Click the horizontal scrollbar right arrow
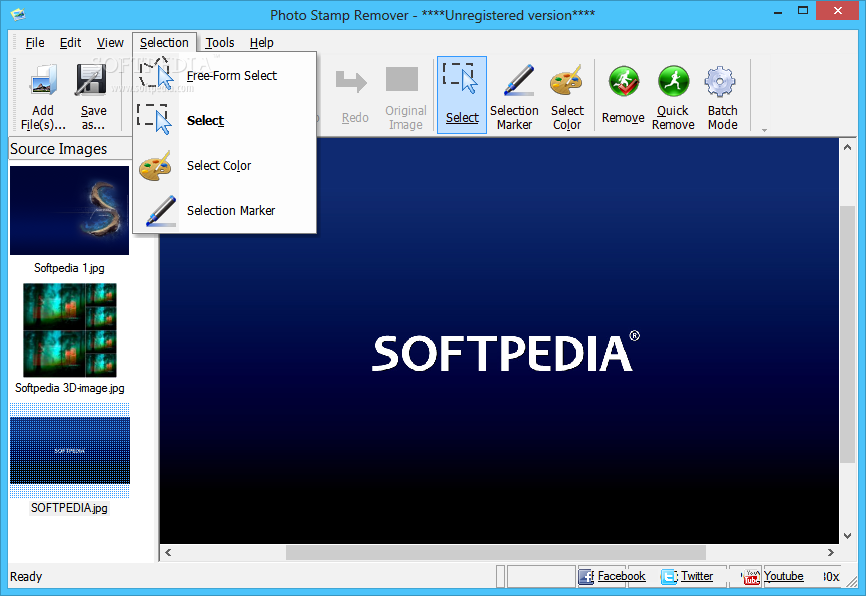 coord(830,552)
